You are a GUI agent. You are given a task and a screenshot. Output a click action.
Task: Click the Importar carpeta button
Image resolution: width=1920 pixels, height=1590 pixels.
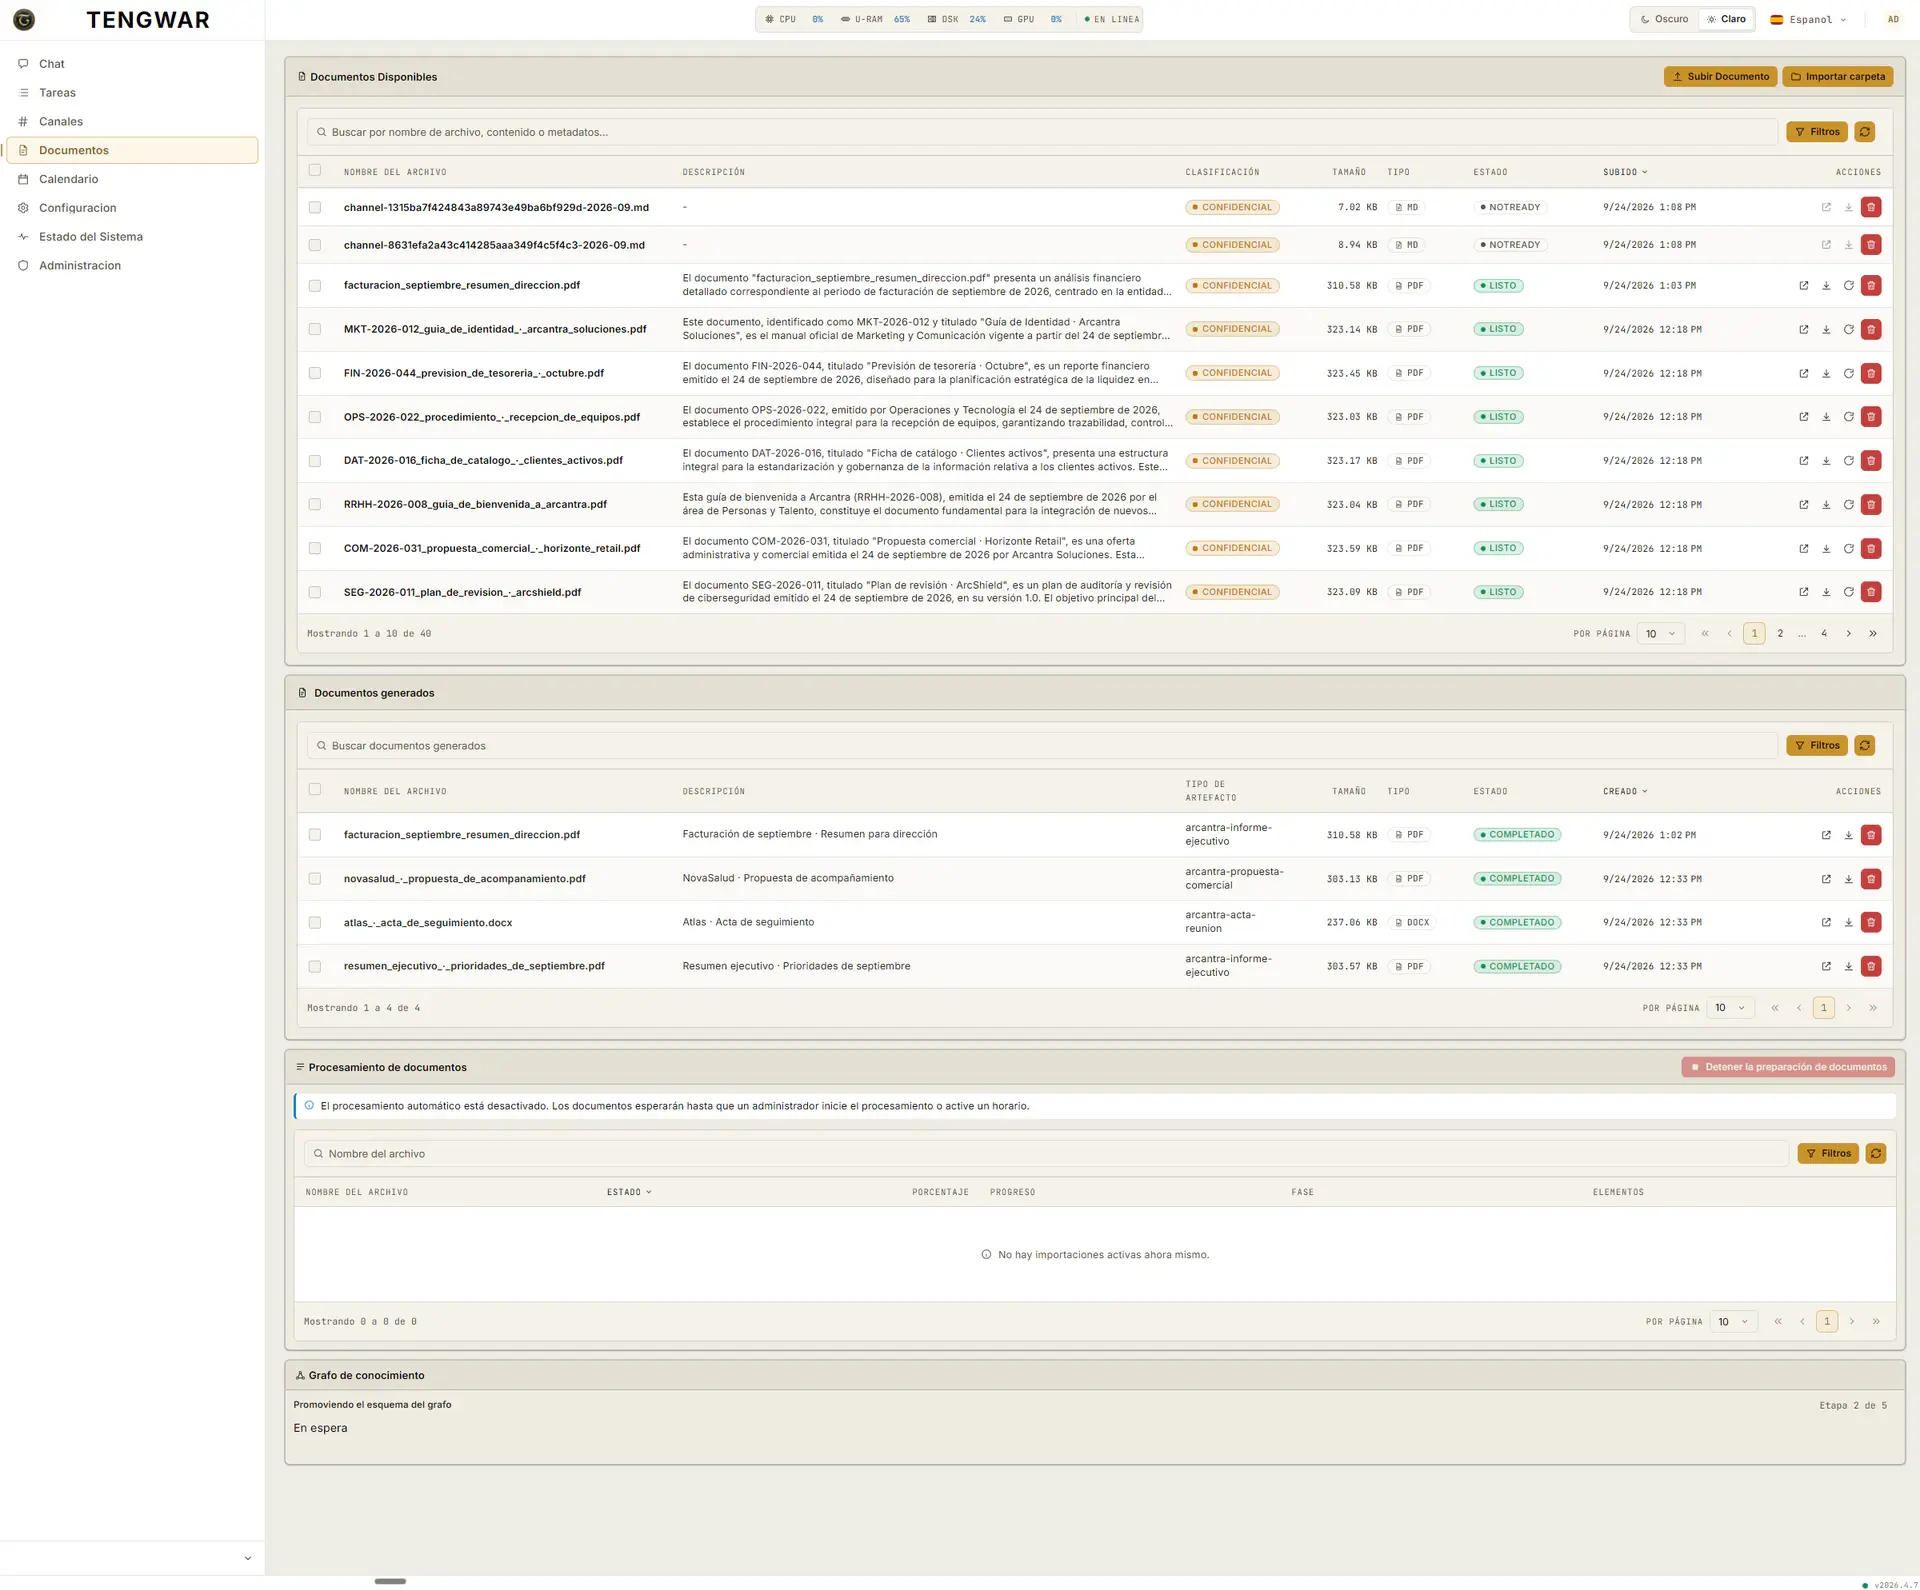1837,76
